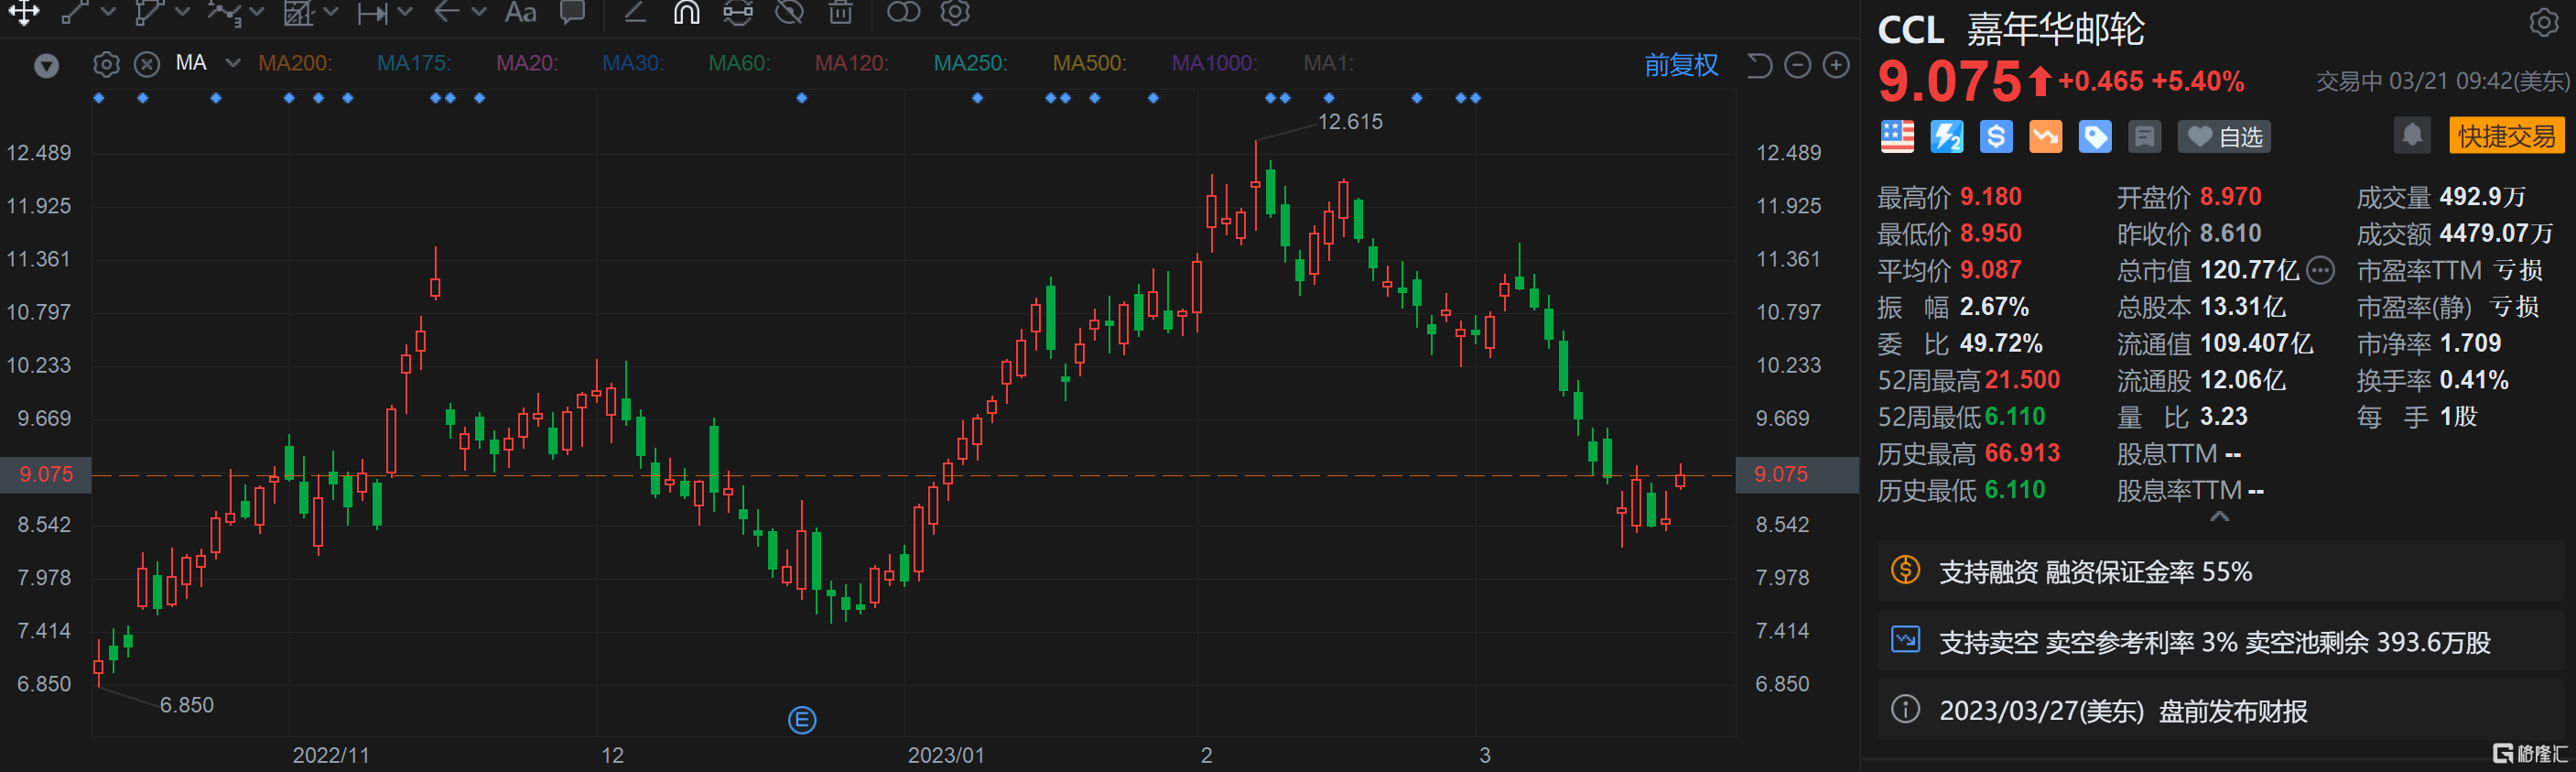Open the MA indicator dropdown
Screen dimensions: 2576x772
(x=233, y=63)
